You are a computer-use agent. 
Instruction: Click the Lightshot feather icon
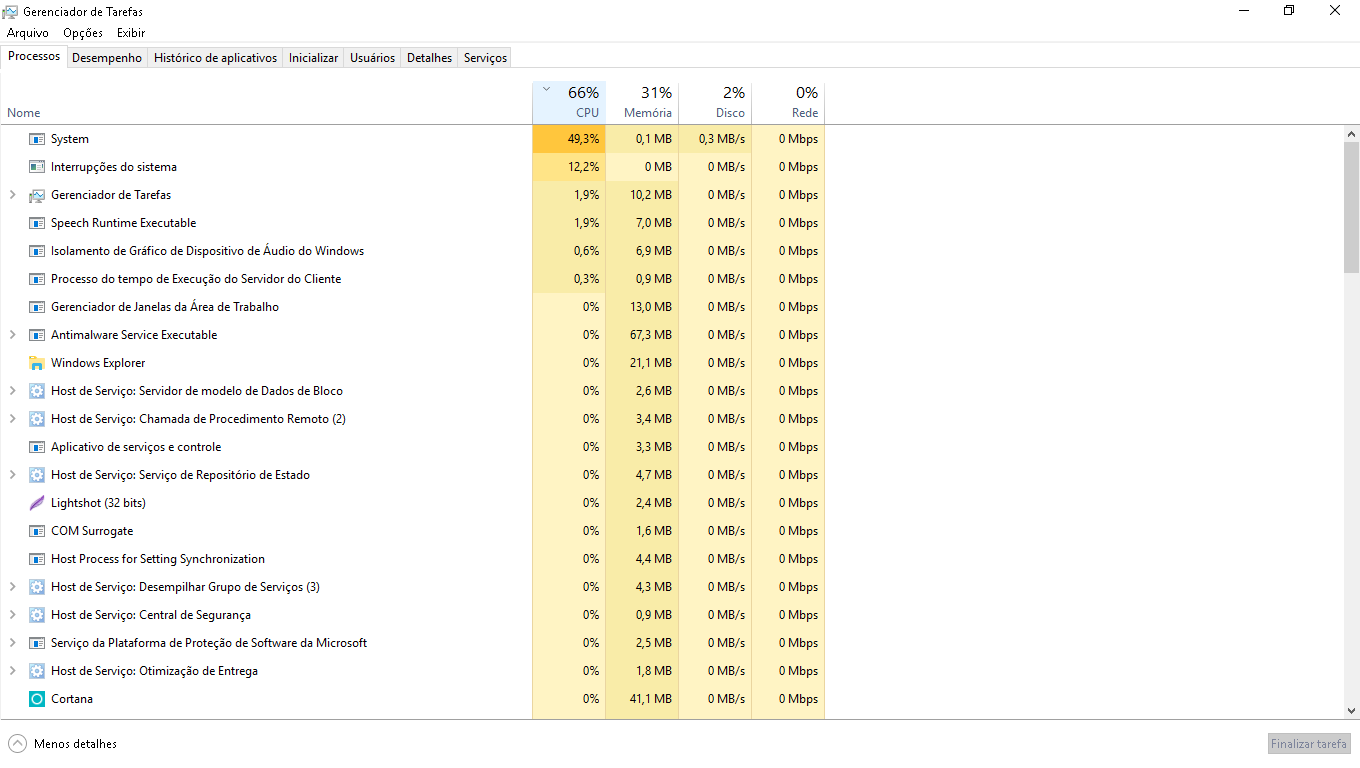click(x=37, y=503)
